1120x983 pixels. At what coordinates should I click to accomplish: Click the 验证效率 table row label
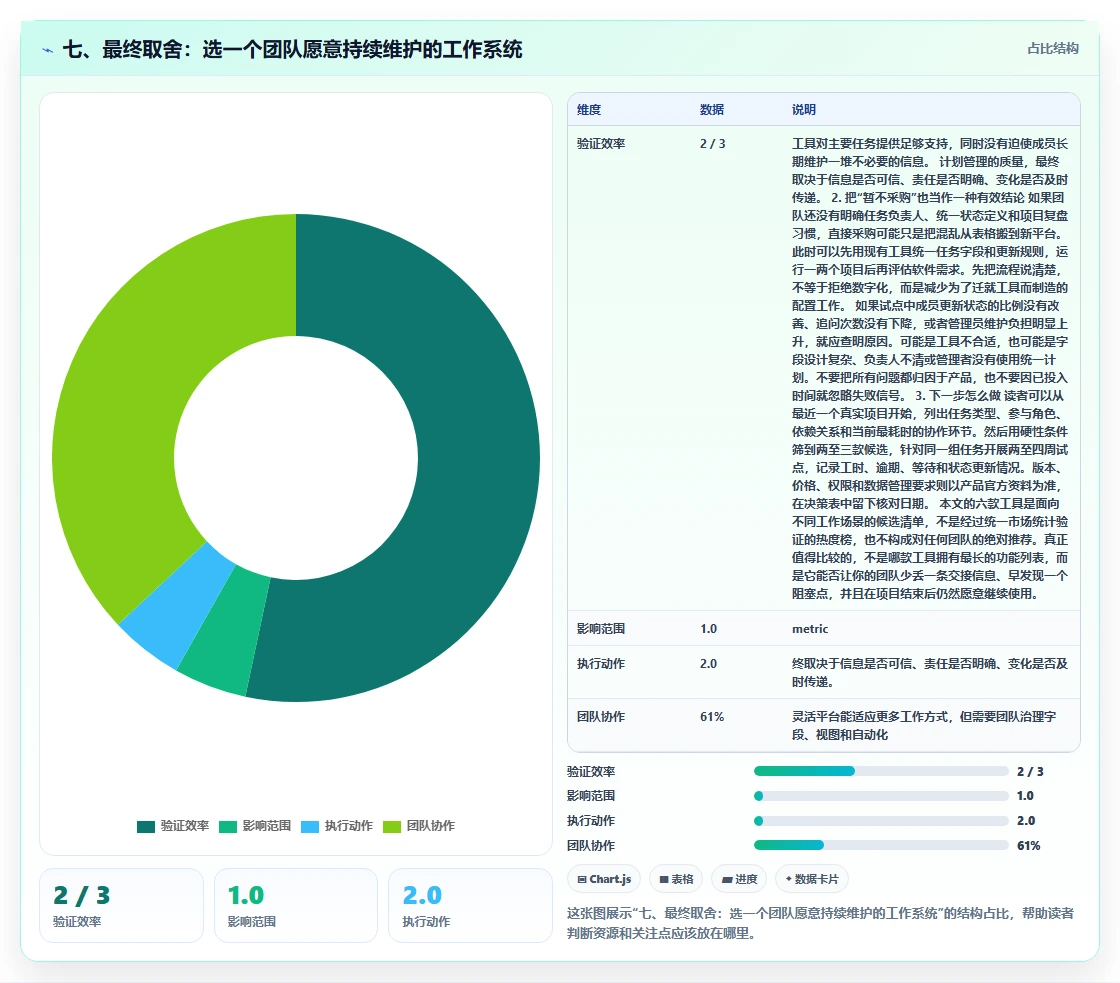click(601, 144)
